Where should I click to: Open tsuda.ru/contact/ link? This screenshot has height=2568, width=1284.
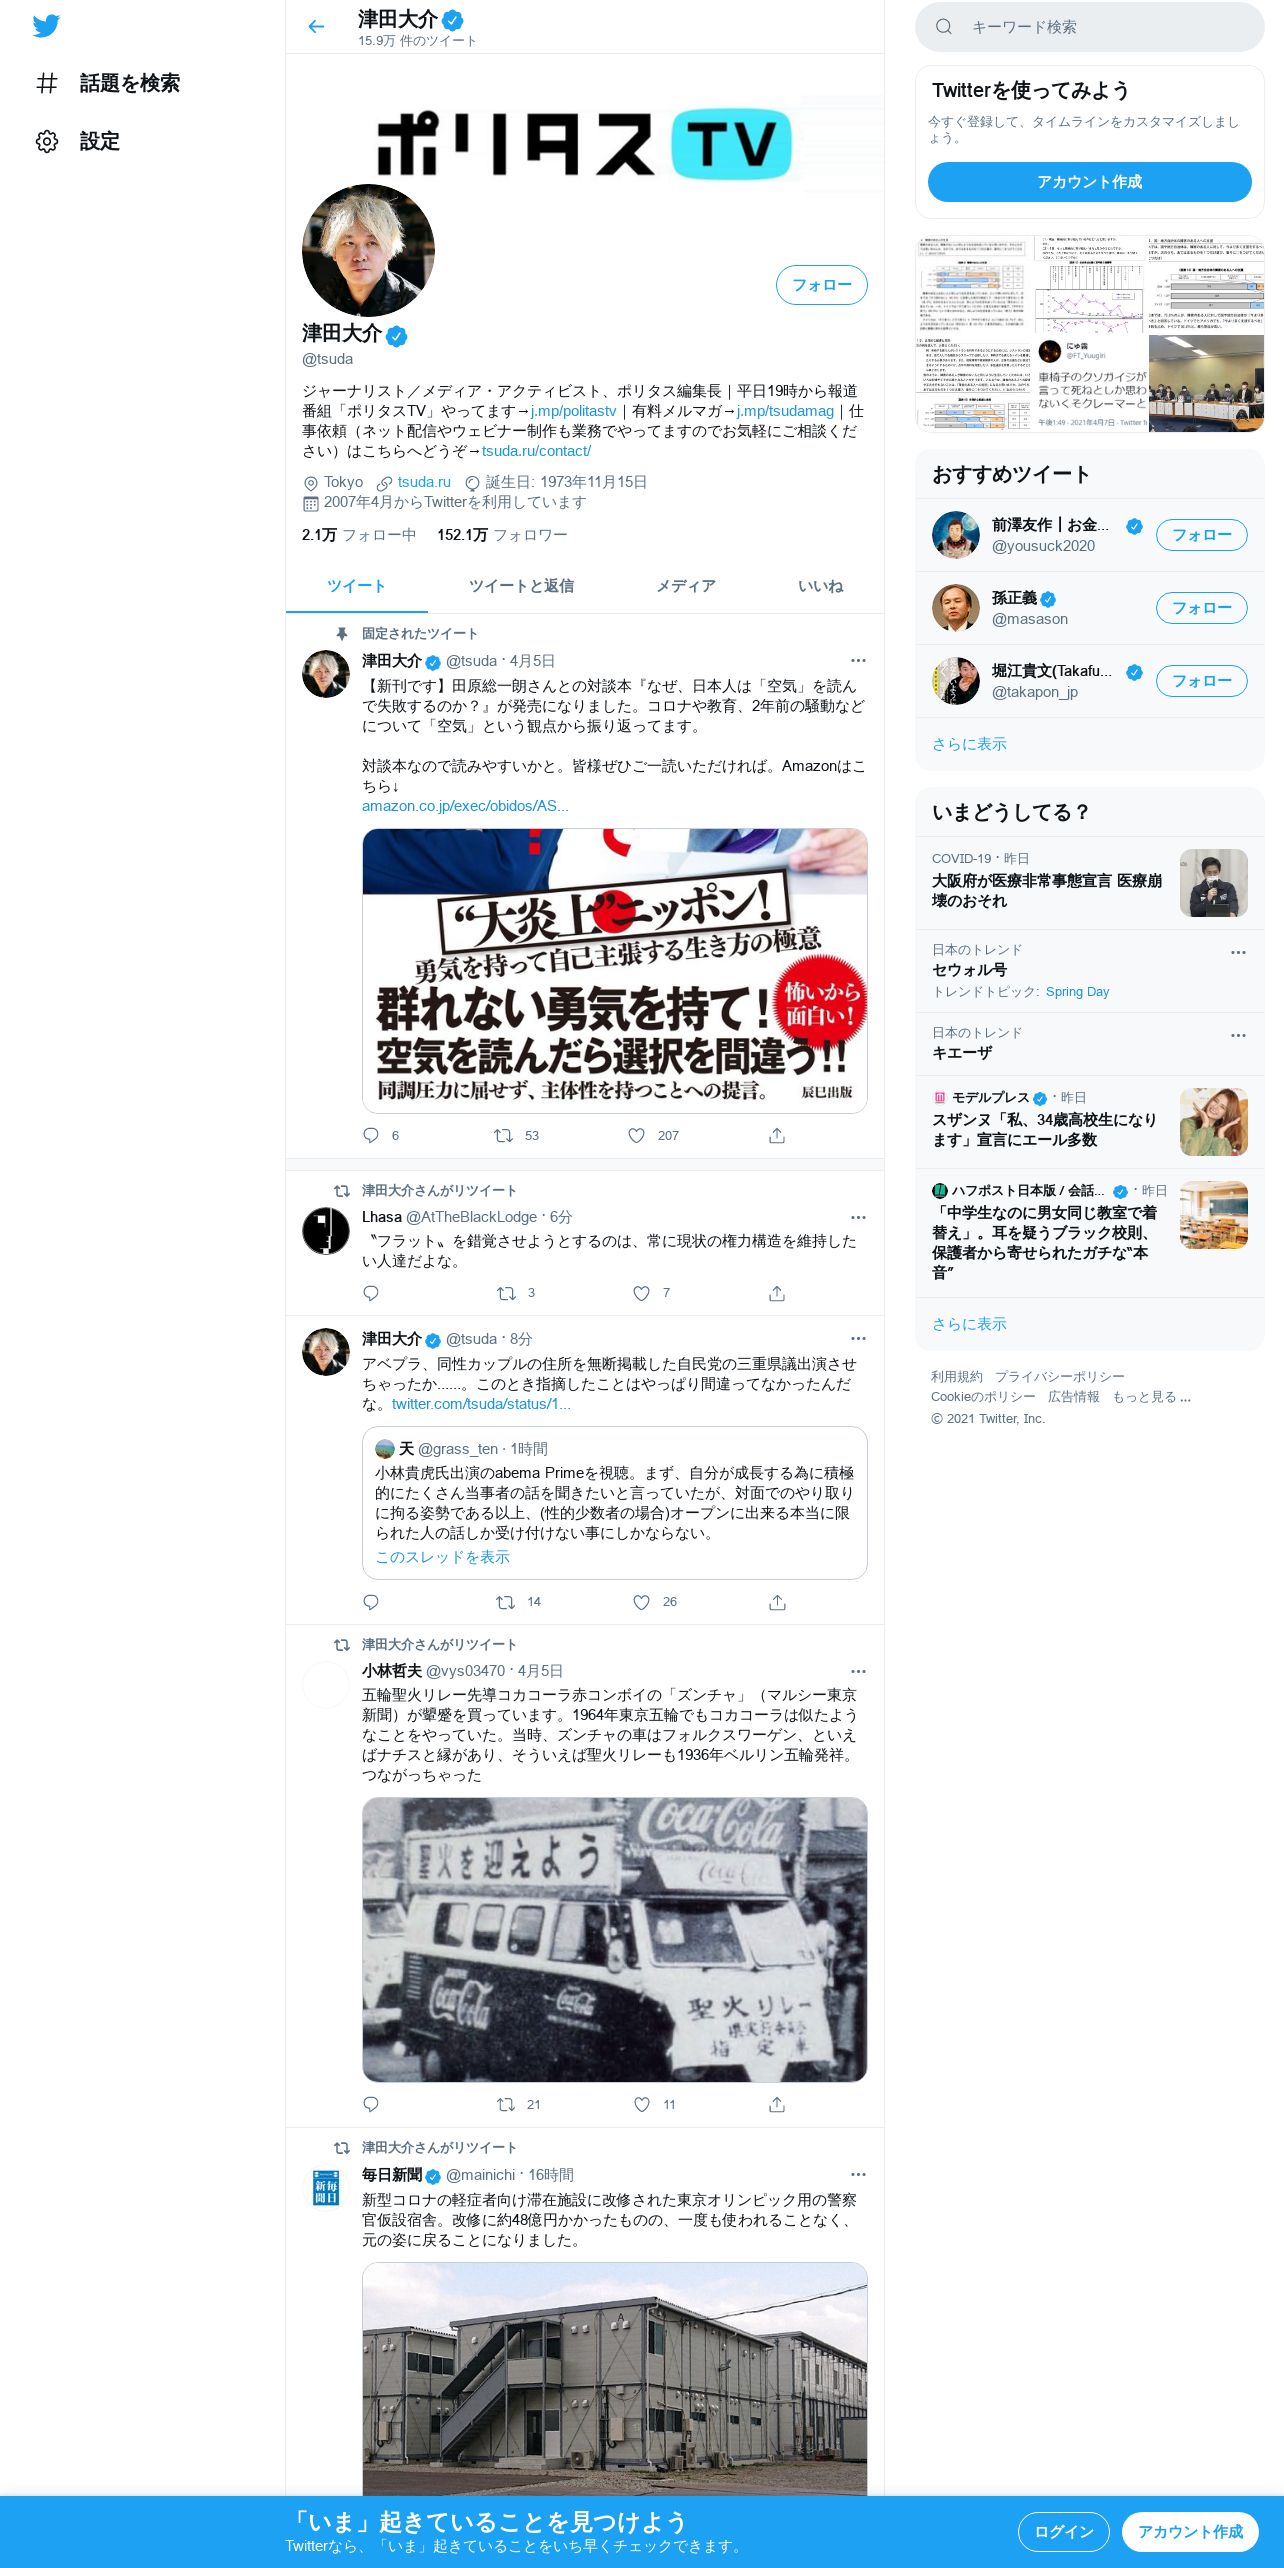coord(536,451)
